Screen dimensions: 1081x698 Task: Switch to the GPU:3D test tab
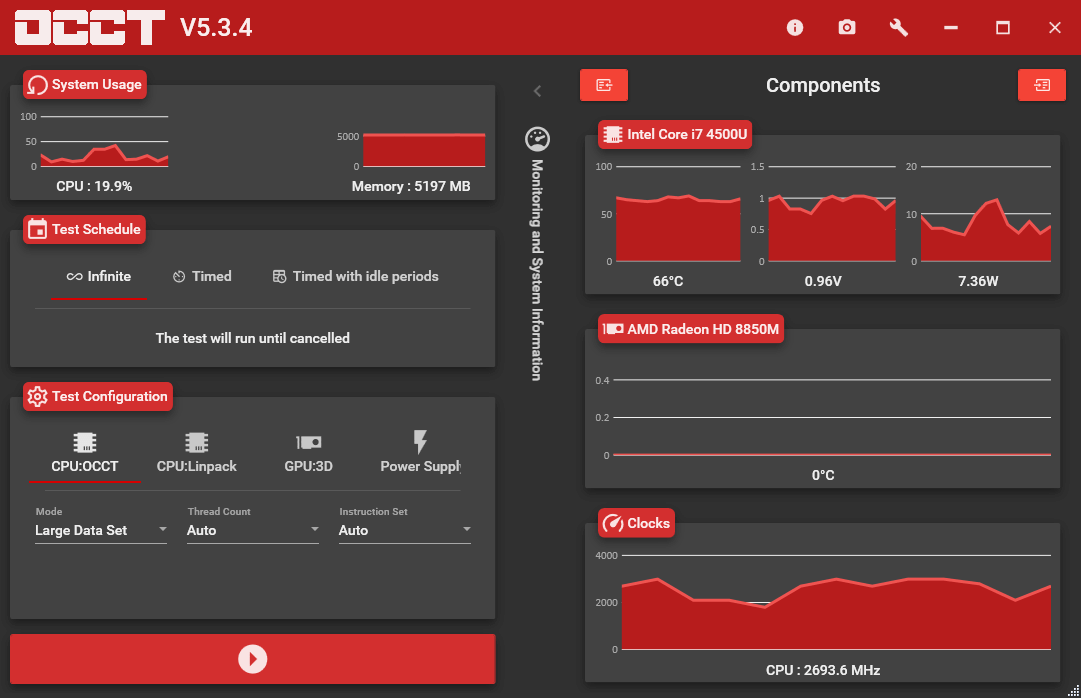pos(308,453)
